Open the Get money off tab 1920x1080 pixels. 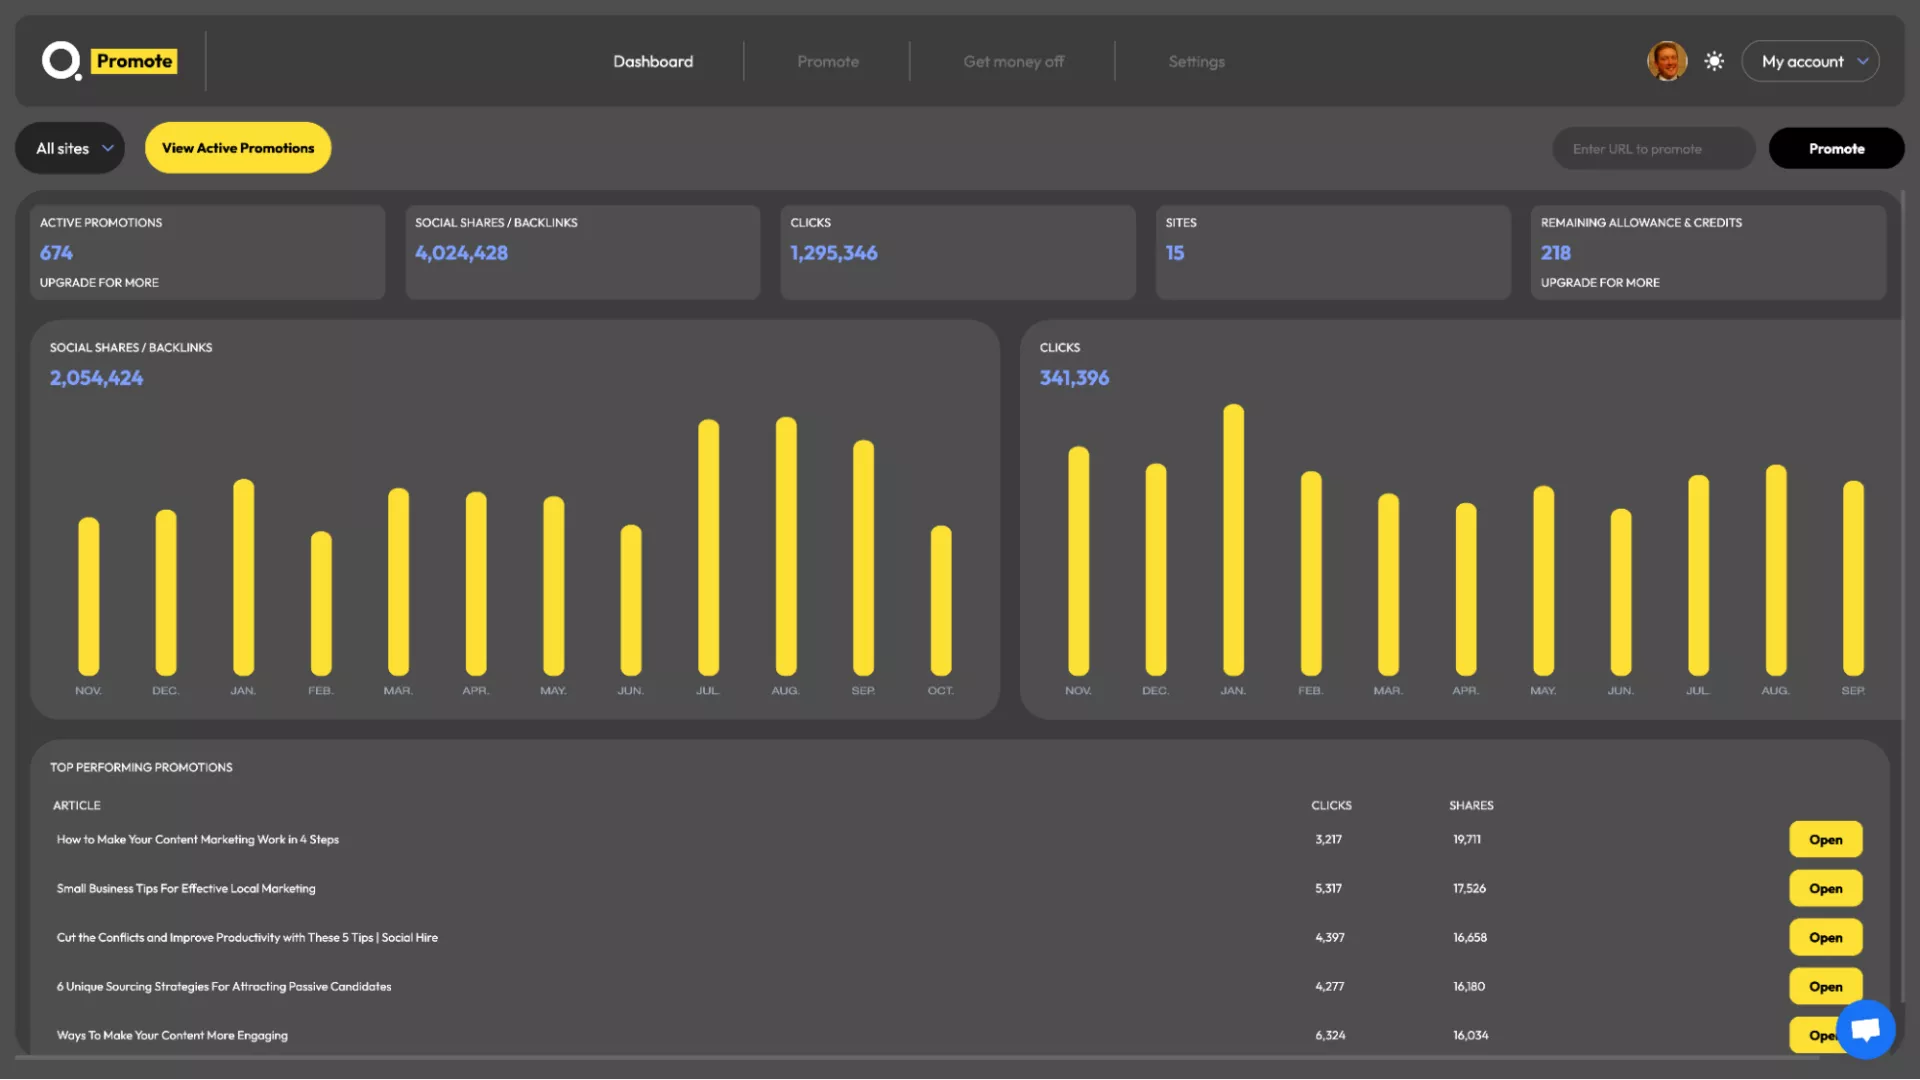click(x=1013, y=61)
